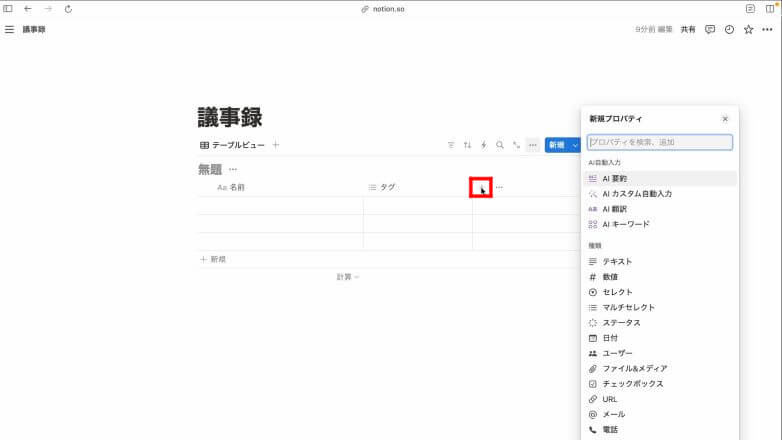
Task: Open the page more-options ellipsis menu
Action: point(768,29)
